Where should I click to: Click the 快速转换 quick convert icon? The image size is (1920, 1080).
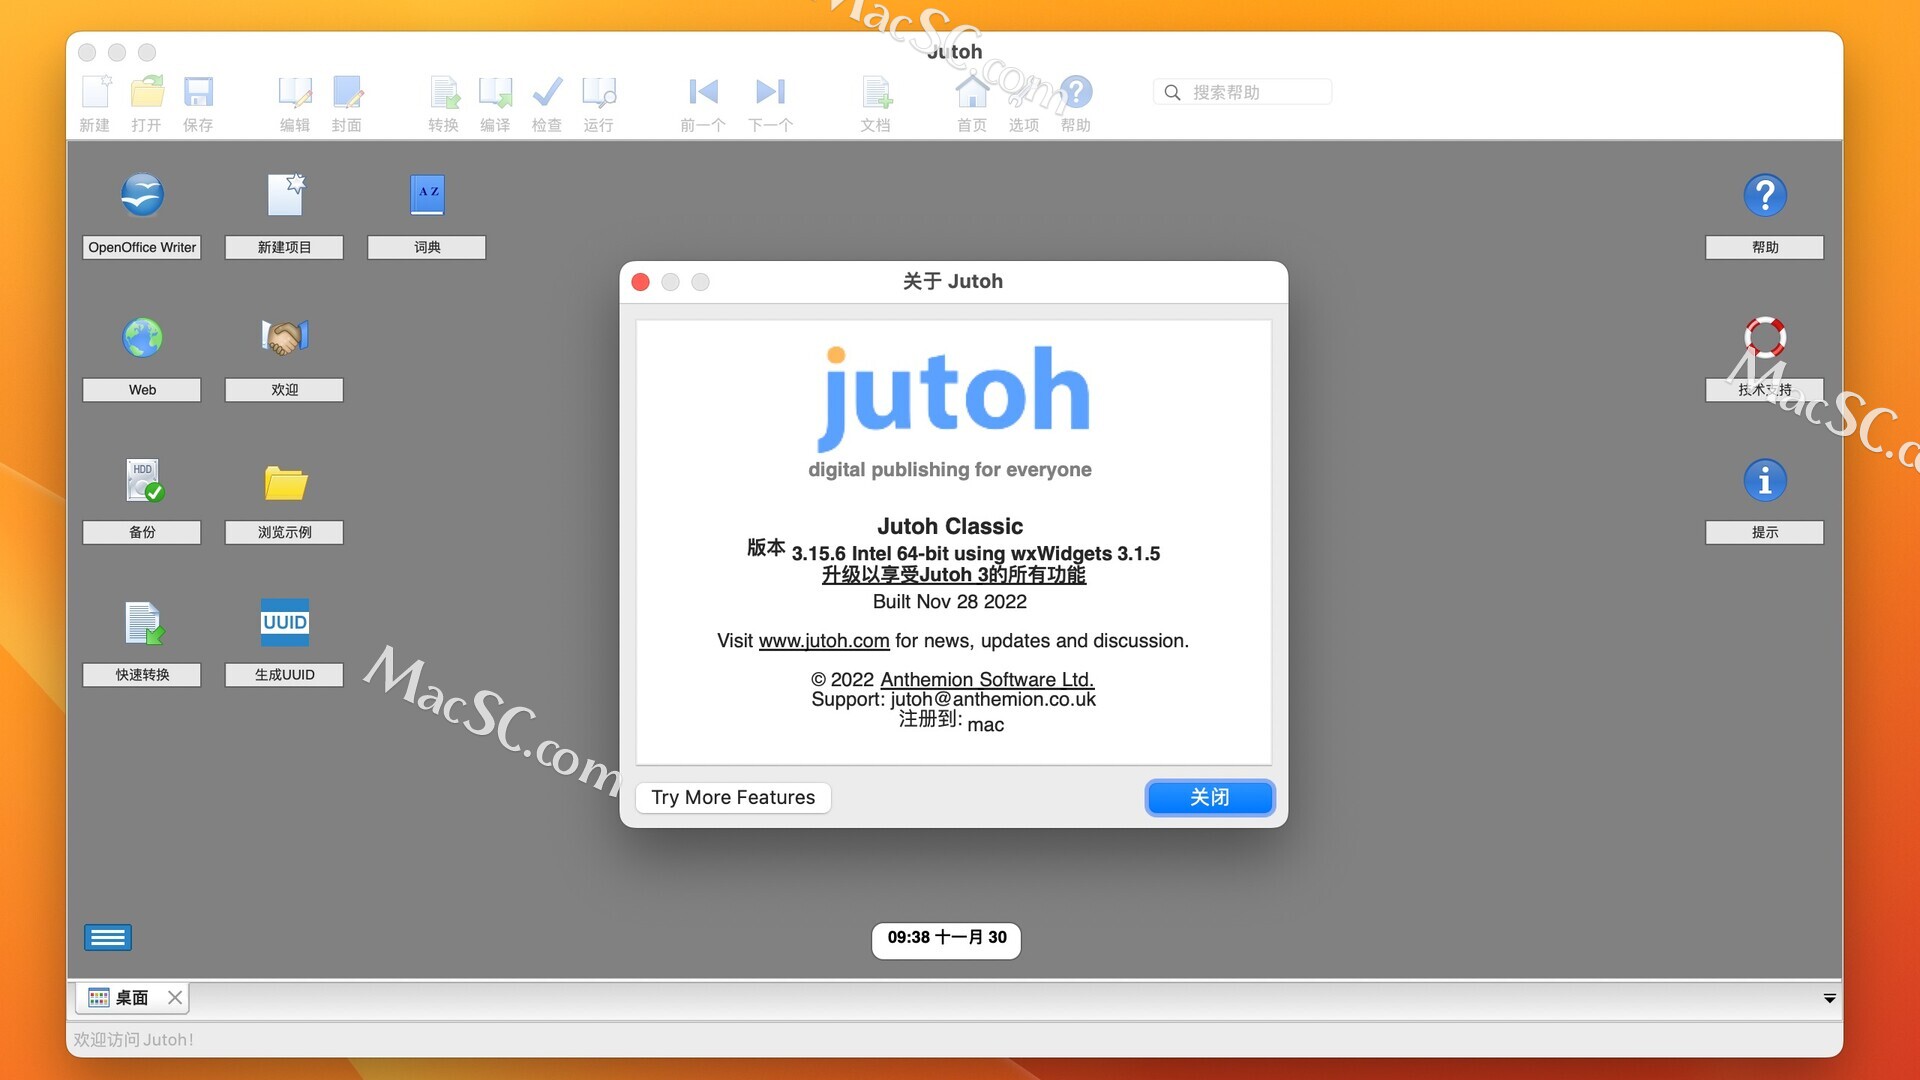[x=143, y=623]
